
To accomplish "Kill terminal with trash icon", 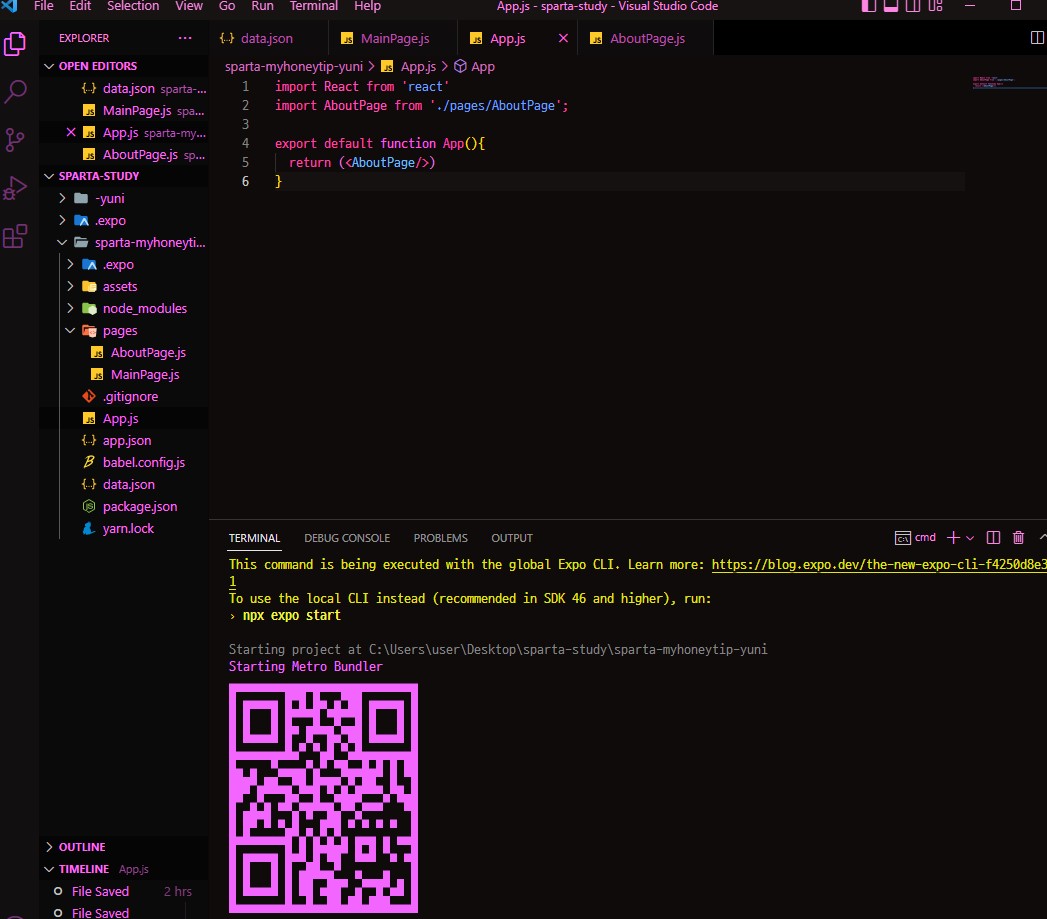I will pos(1018,538).
